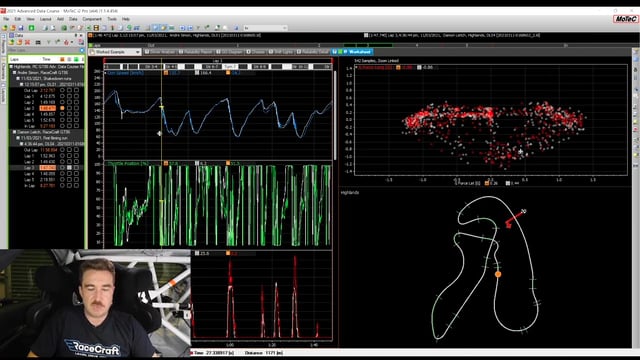This screenshot has width=640, height=360.
Task: Collapse the 4:36:44 pm log file node
Action: [21, 144]
